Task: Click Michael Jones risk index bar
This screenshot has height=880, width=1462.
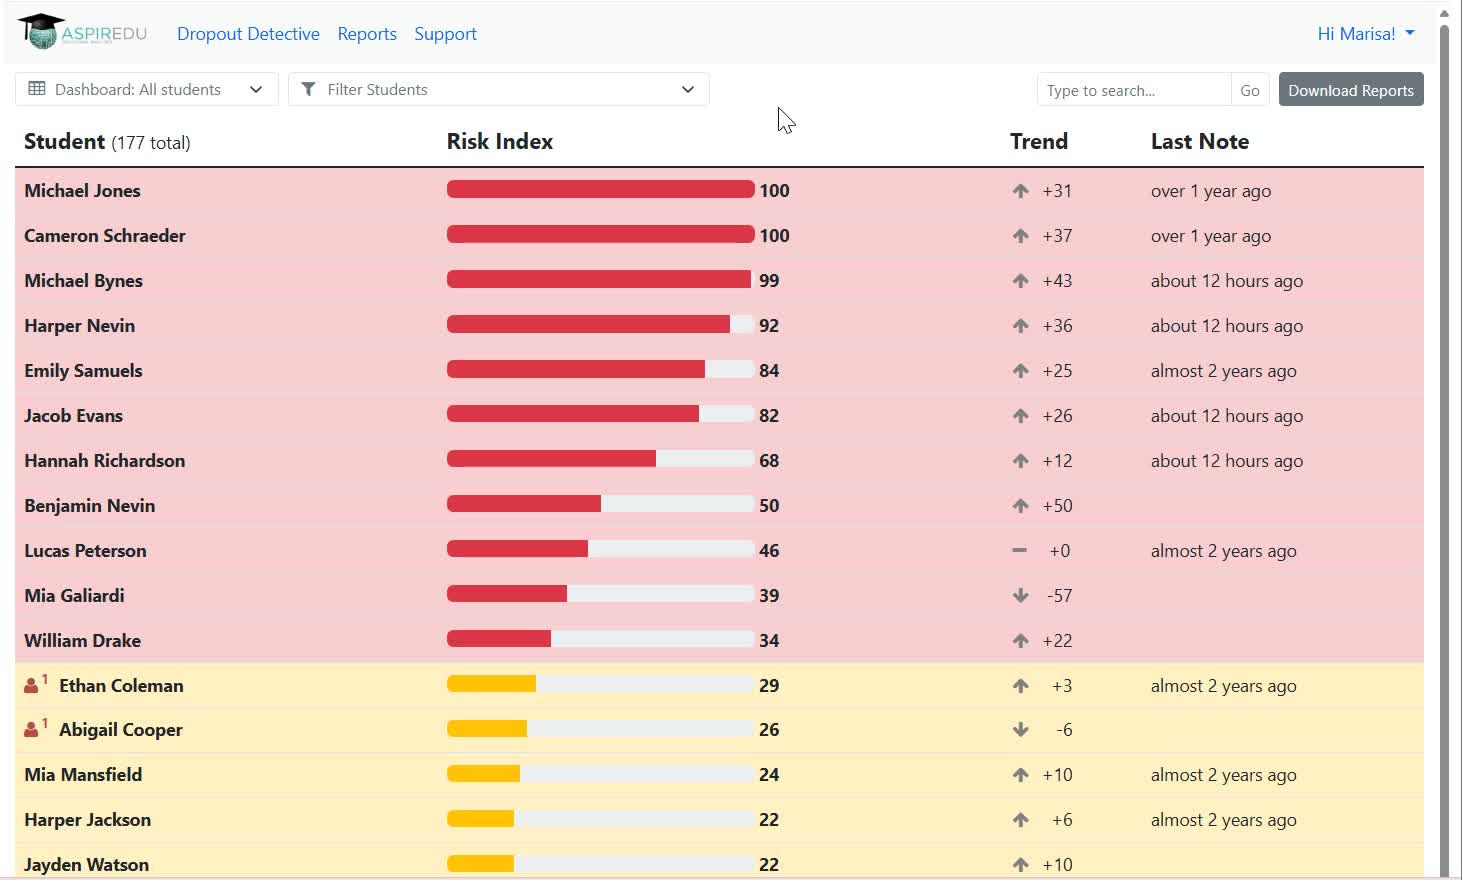Action: tap(600, 189)
